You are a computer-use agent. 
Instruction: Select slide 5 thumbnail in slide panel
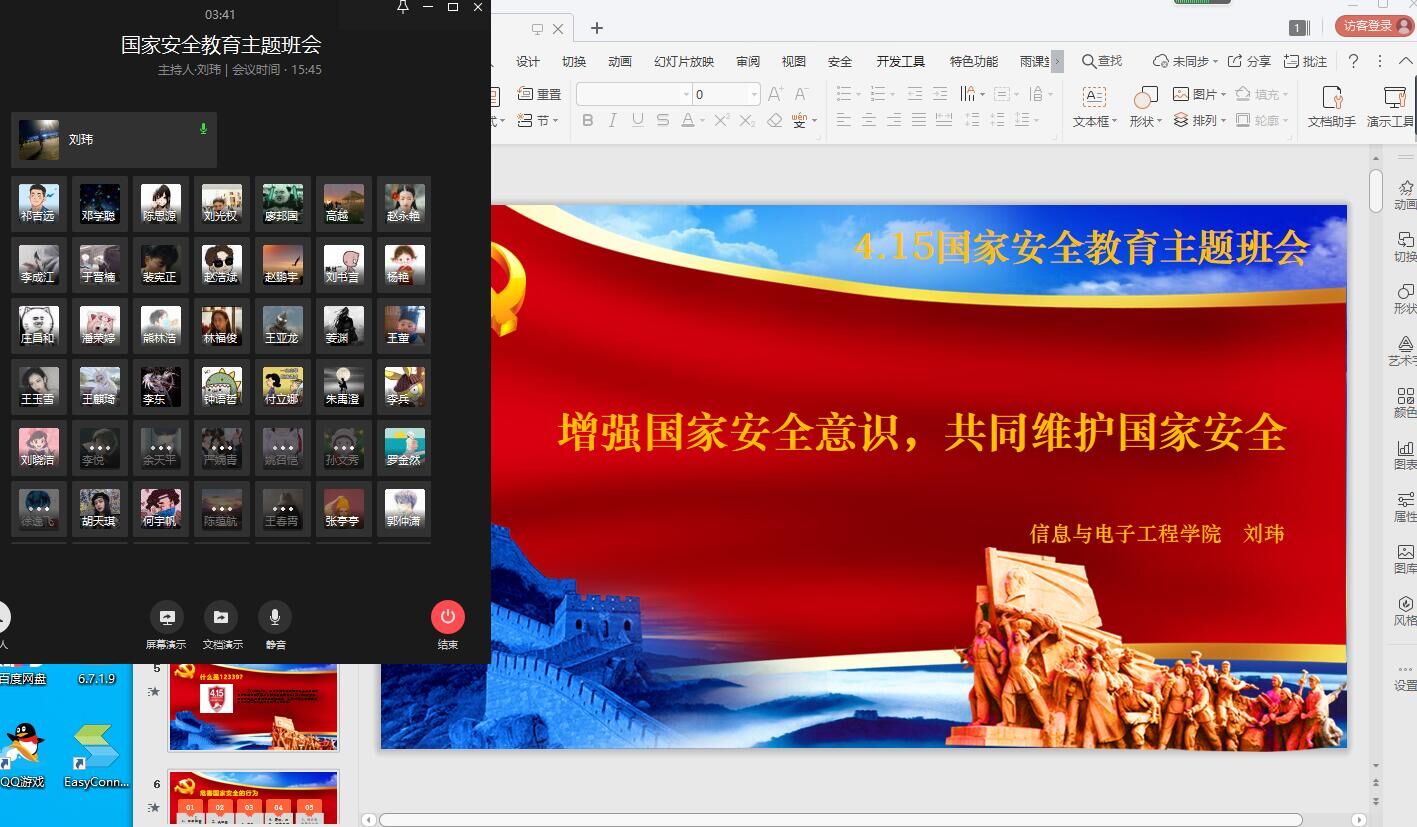(x=253, y=708)
